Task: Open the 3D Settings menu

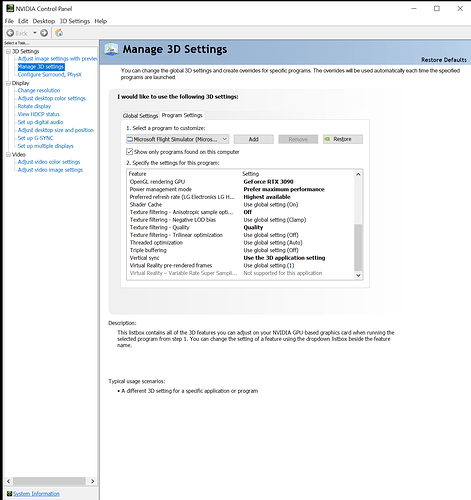Action: tap(75, 21)
